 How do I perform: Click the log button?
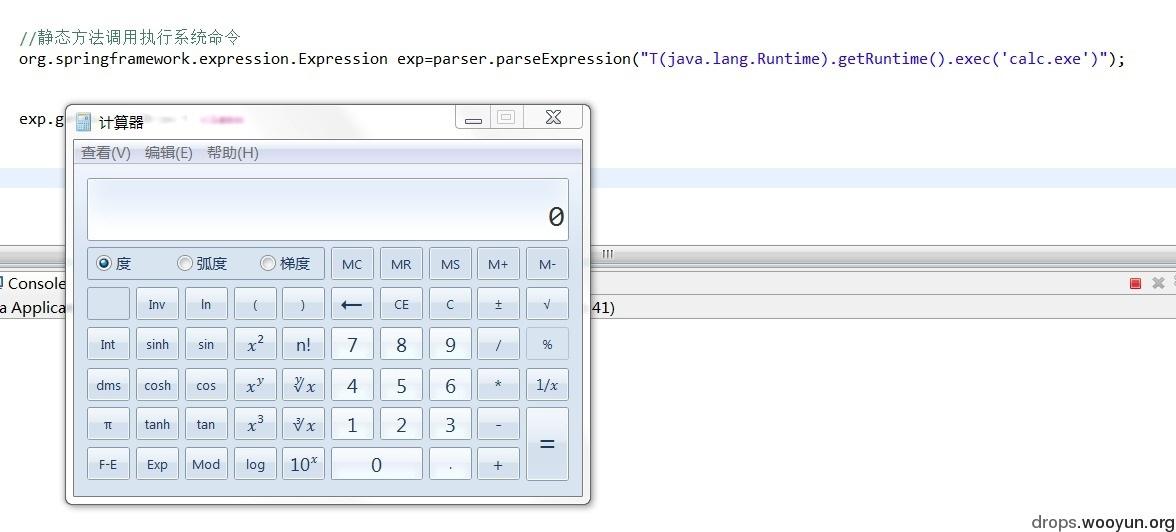pyautogui.click(x=255, y=464)
